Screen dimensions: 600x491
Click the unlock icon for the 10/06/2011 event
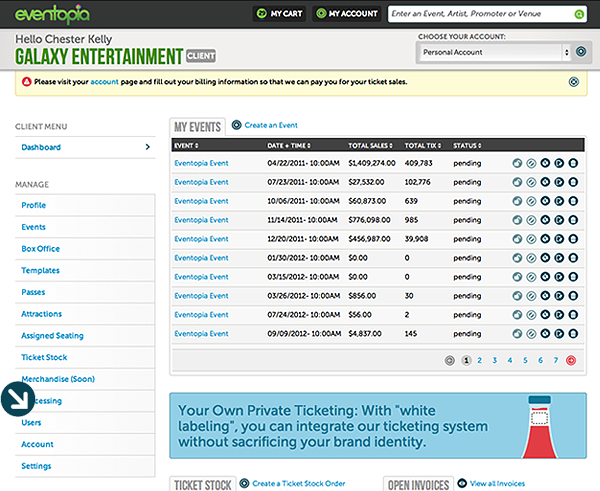[x=517, y=201]
